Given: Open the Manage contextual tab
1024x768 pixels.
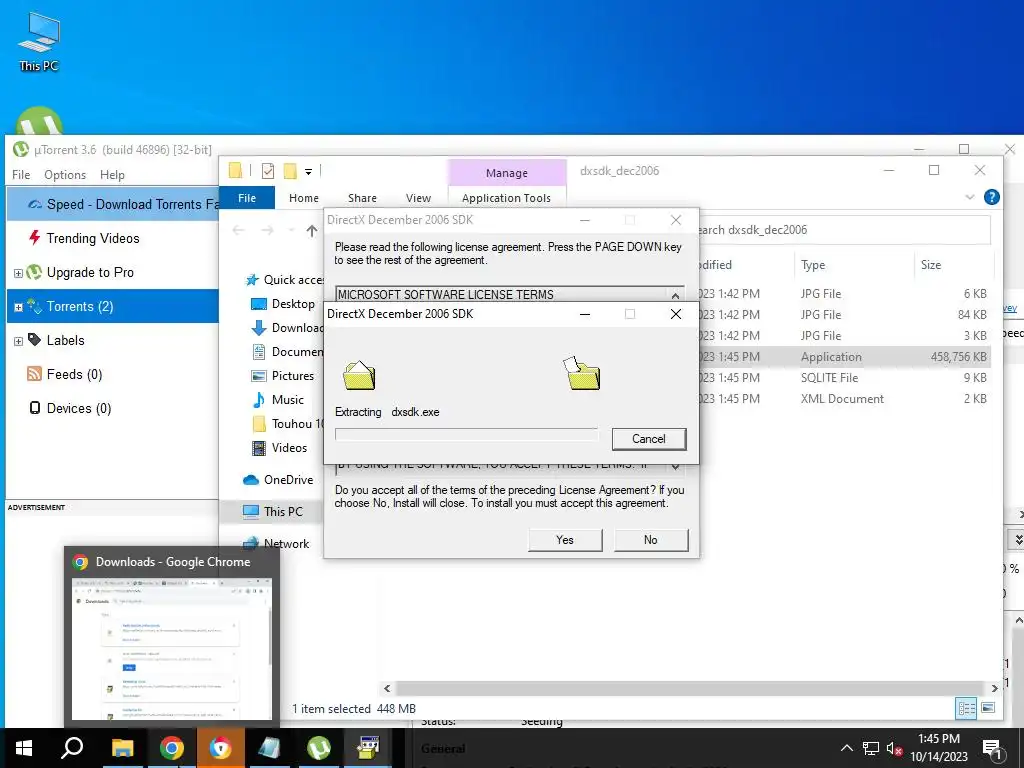Looking at the screenshot, I should [507, 172].
